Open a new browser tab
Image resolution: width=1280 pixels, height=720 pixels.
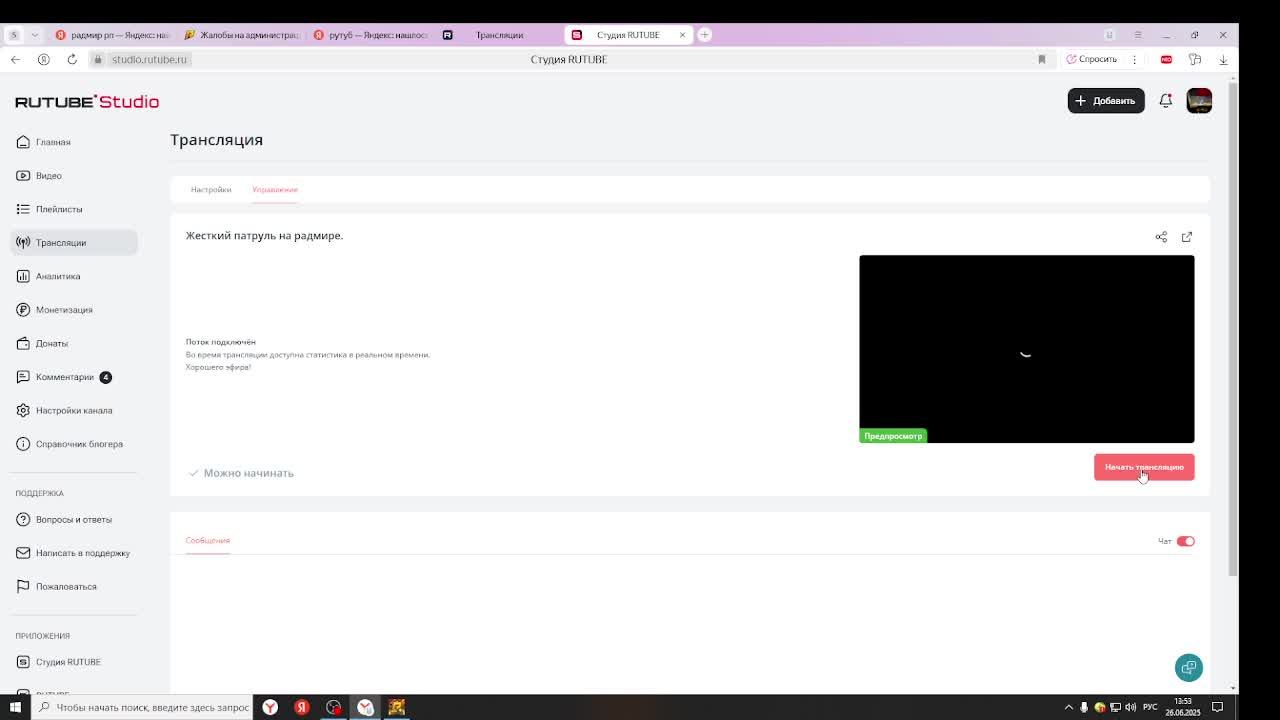click(x=704, y=35)
